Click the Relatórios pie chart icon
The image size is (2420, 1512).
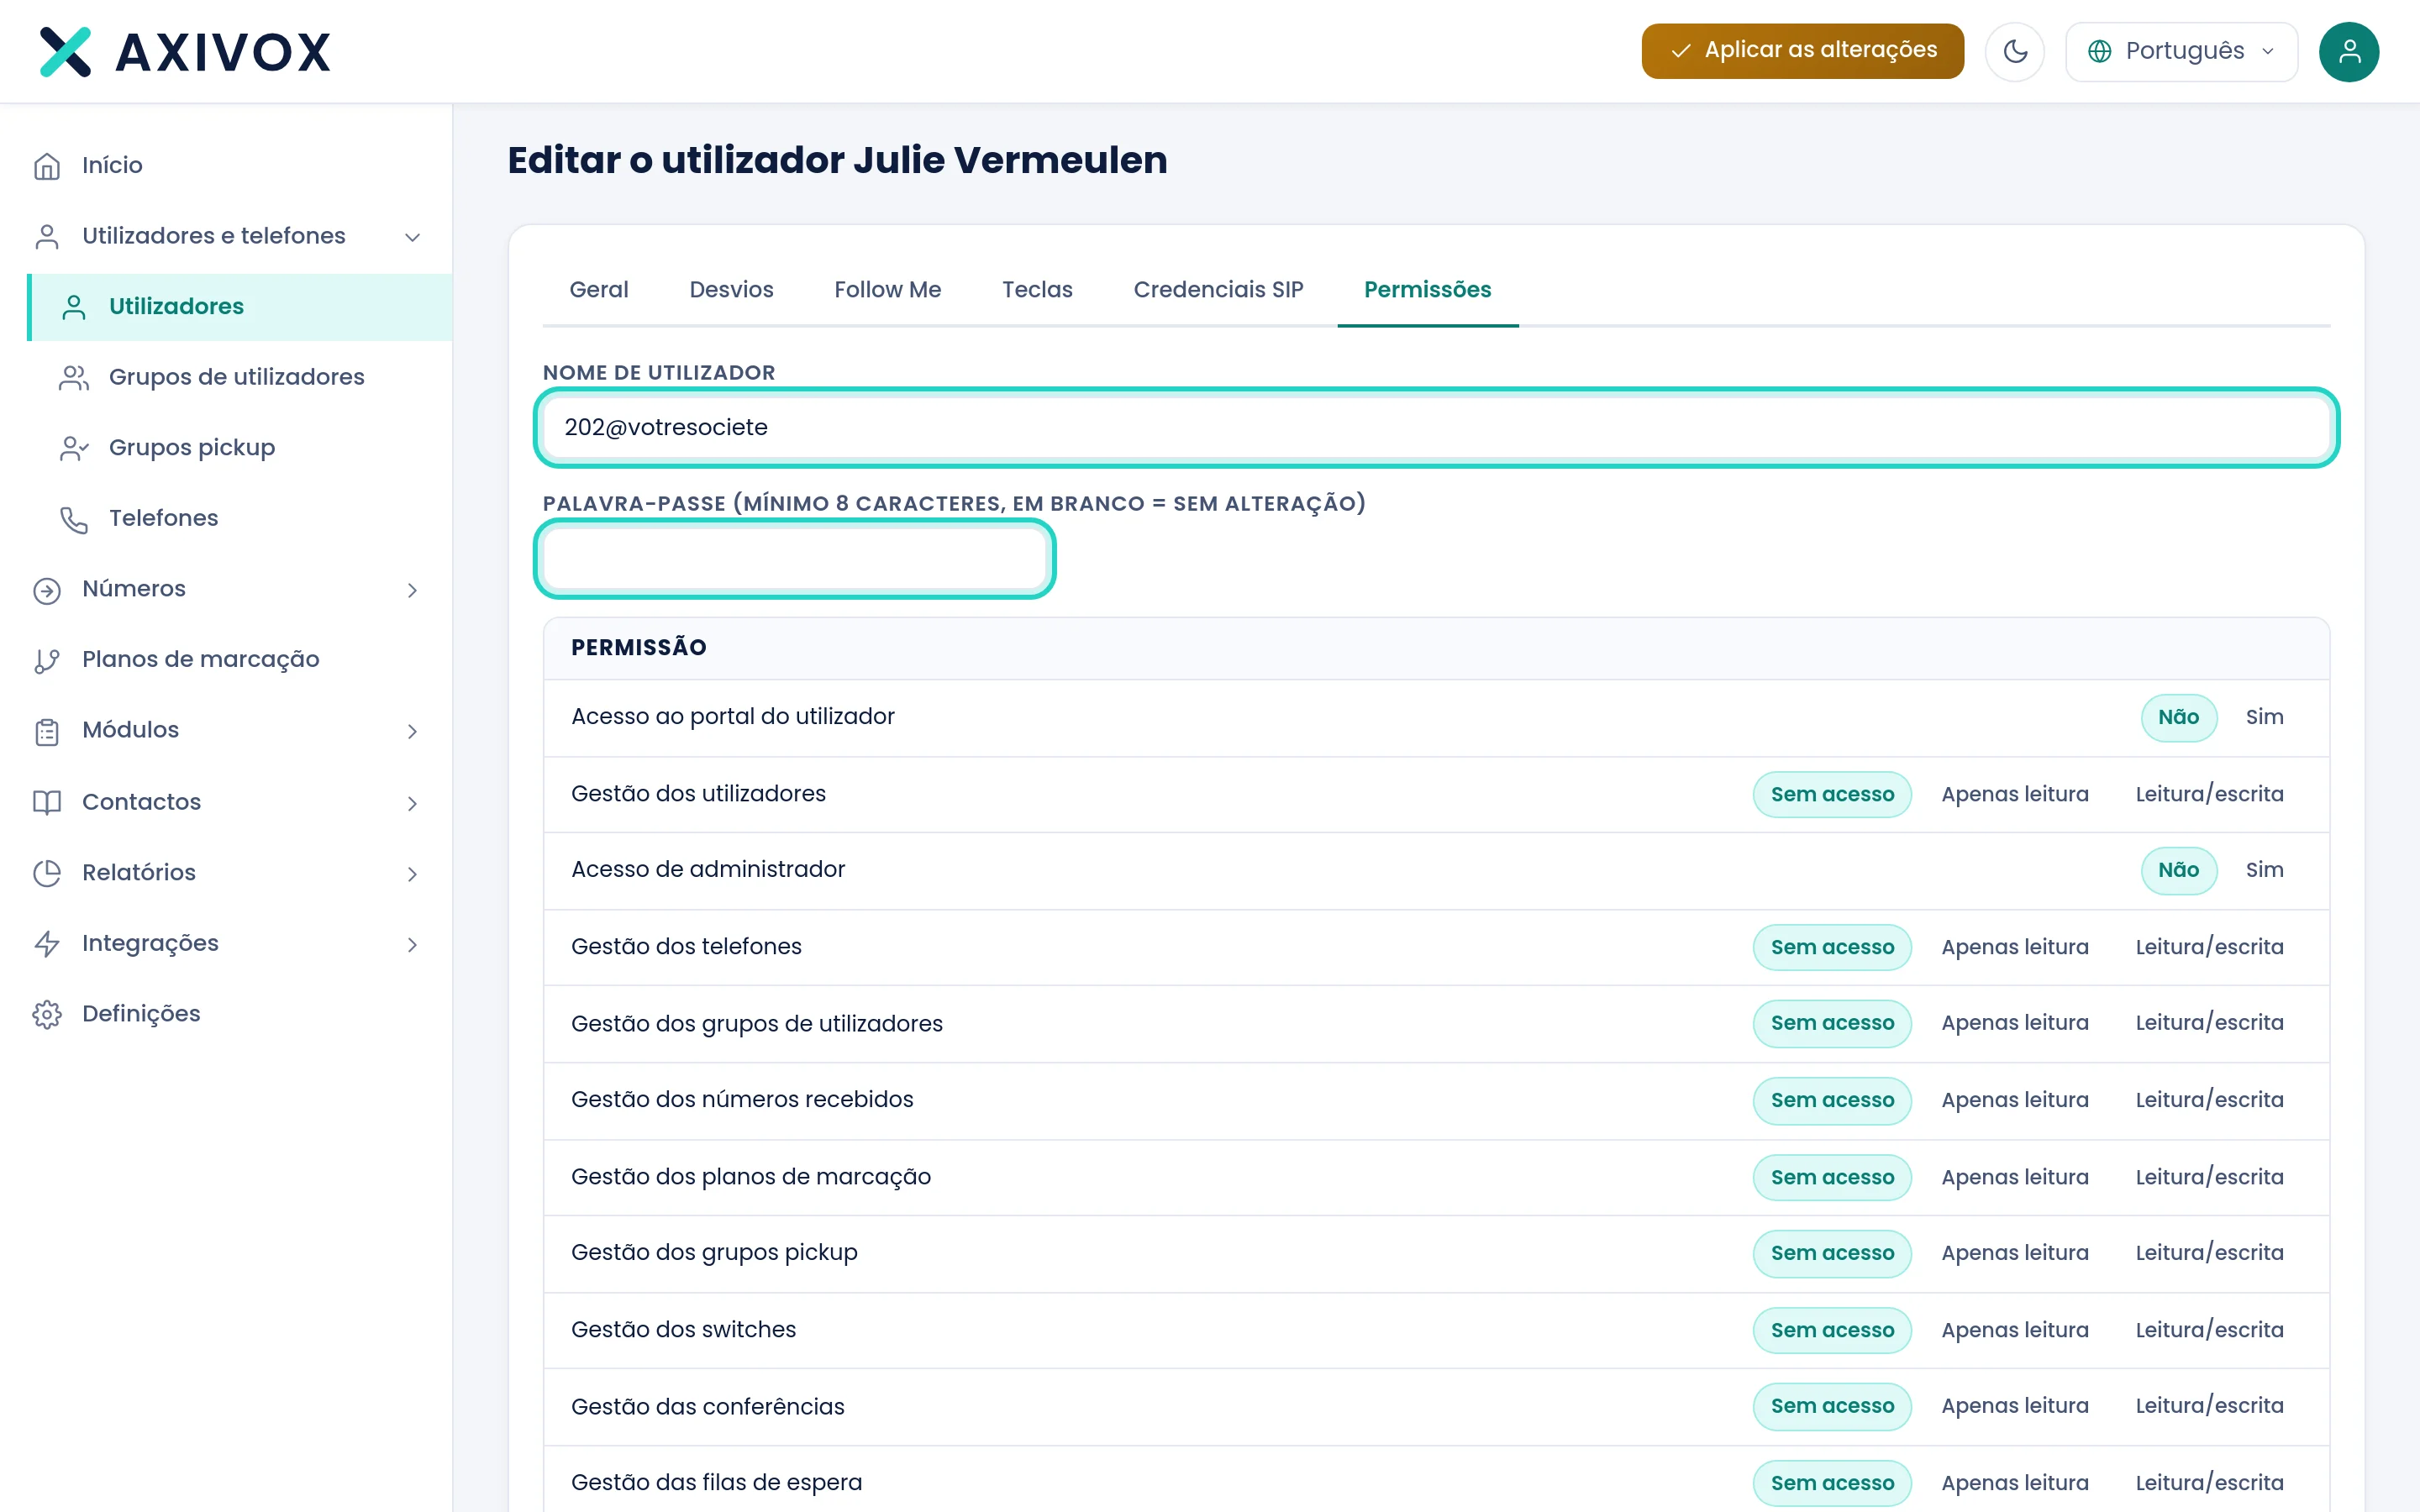[47, 873]
